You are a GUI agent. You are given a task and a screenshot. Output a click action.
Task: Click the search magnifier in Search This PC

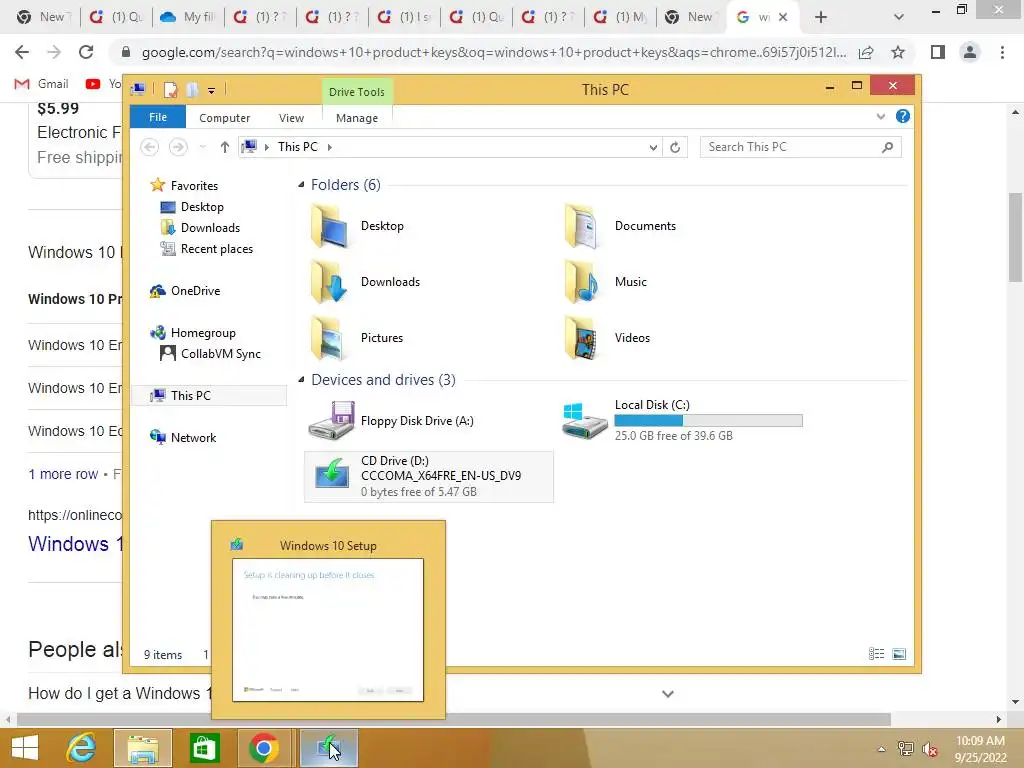(x=887, y=147)
